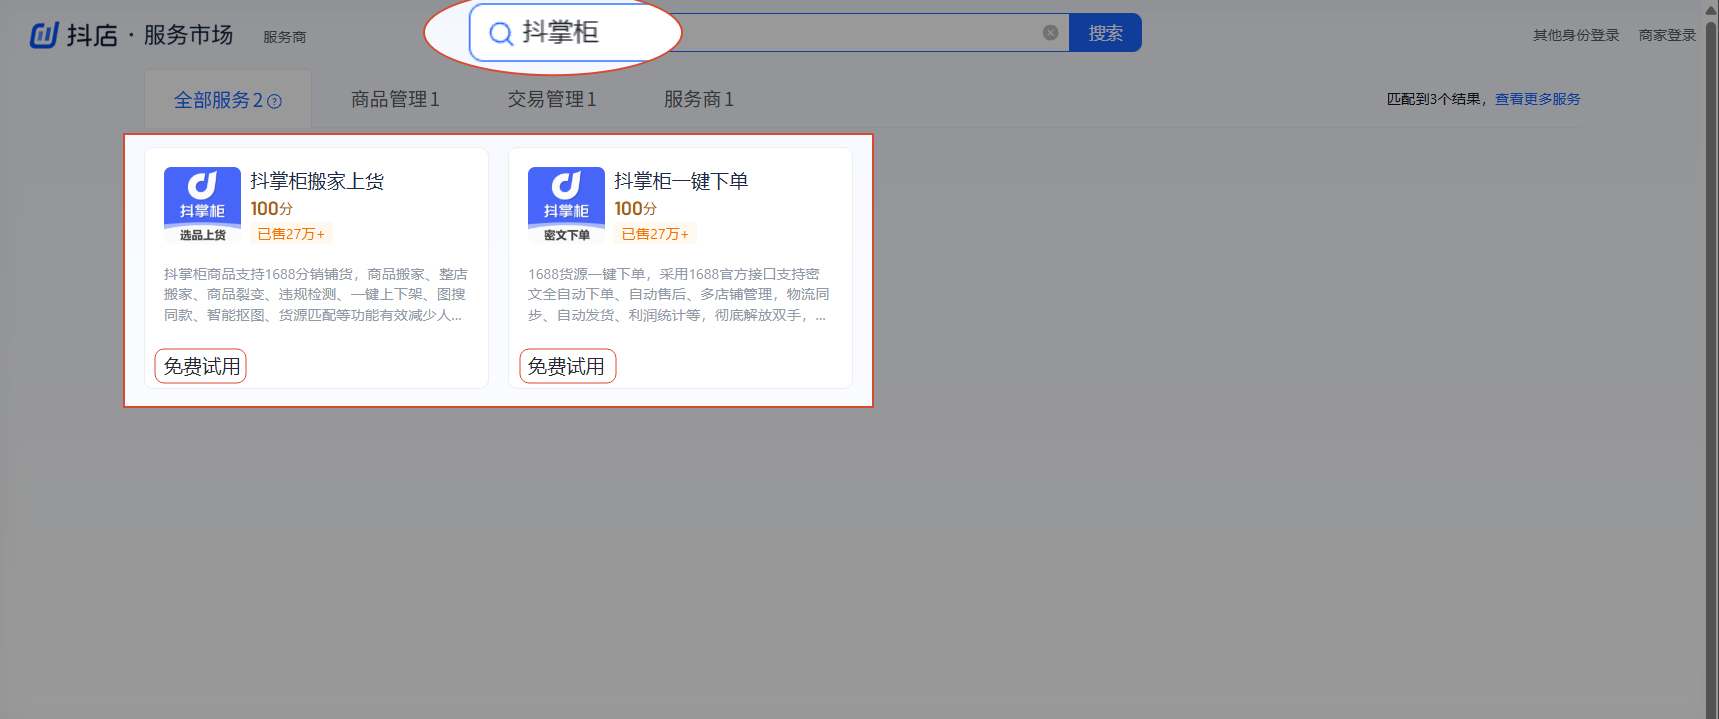
Task: Open the 抖掌柜搬家上货 app icon
Action: click(202, 205)
